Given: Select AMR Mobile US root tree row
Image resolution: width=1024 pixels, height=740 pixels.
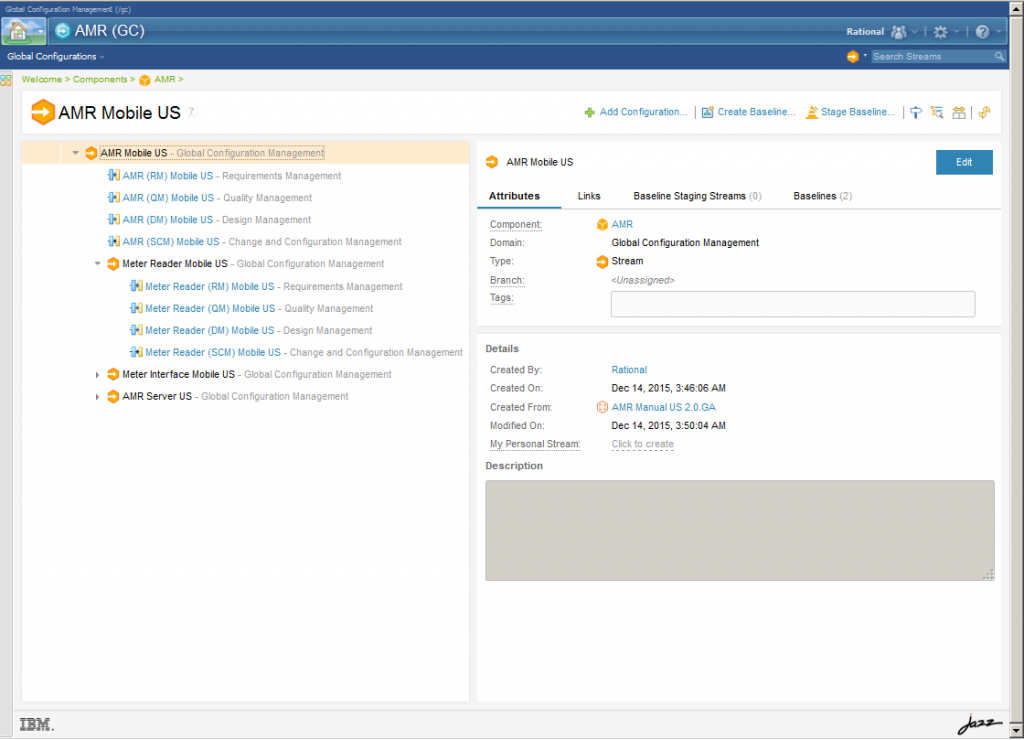Looking at the screenshot, I should click(x=246, y=153).
